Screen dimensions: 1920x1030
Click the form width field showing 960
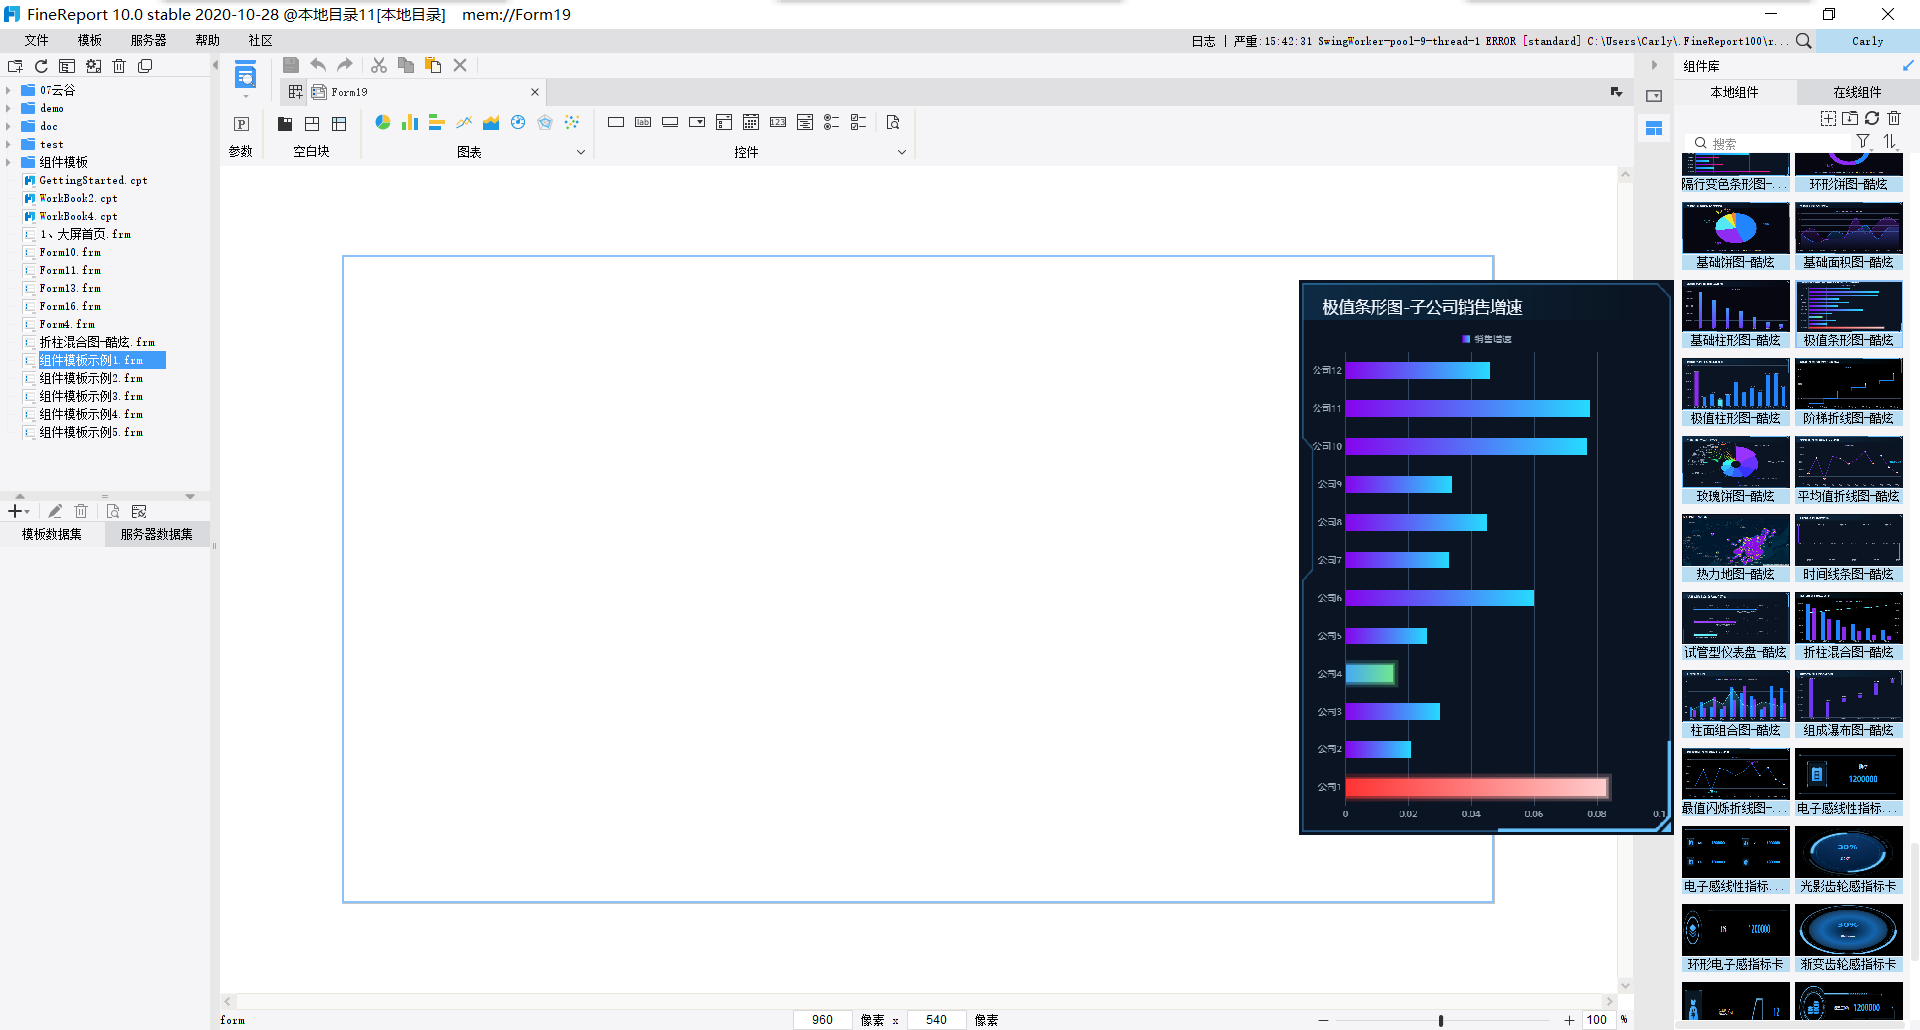pyautogui.click(x=823, y=1020)
